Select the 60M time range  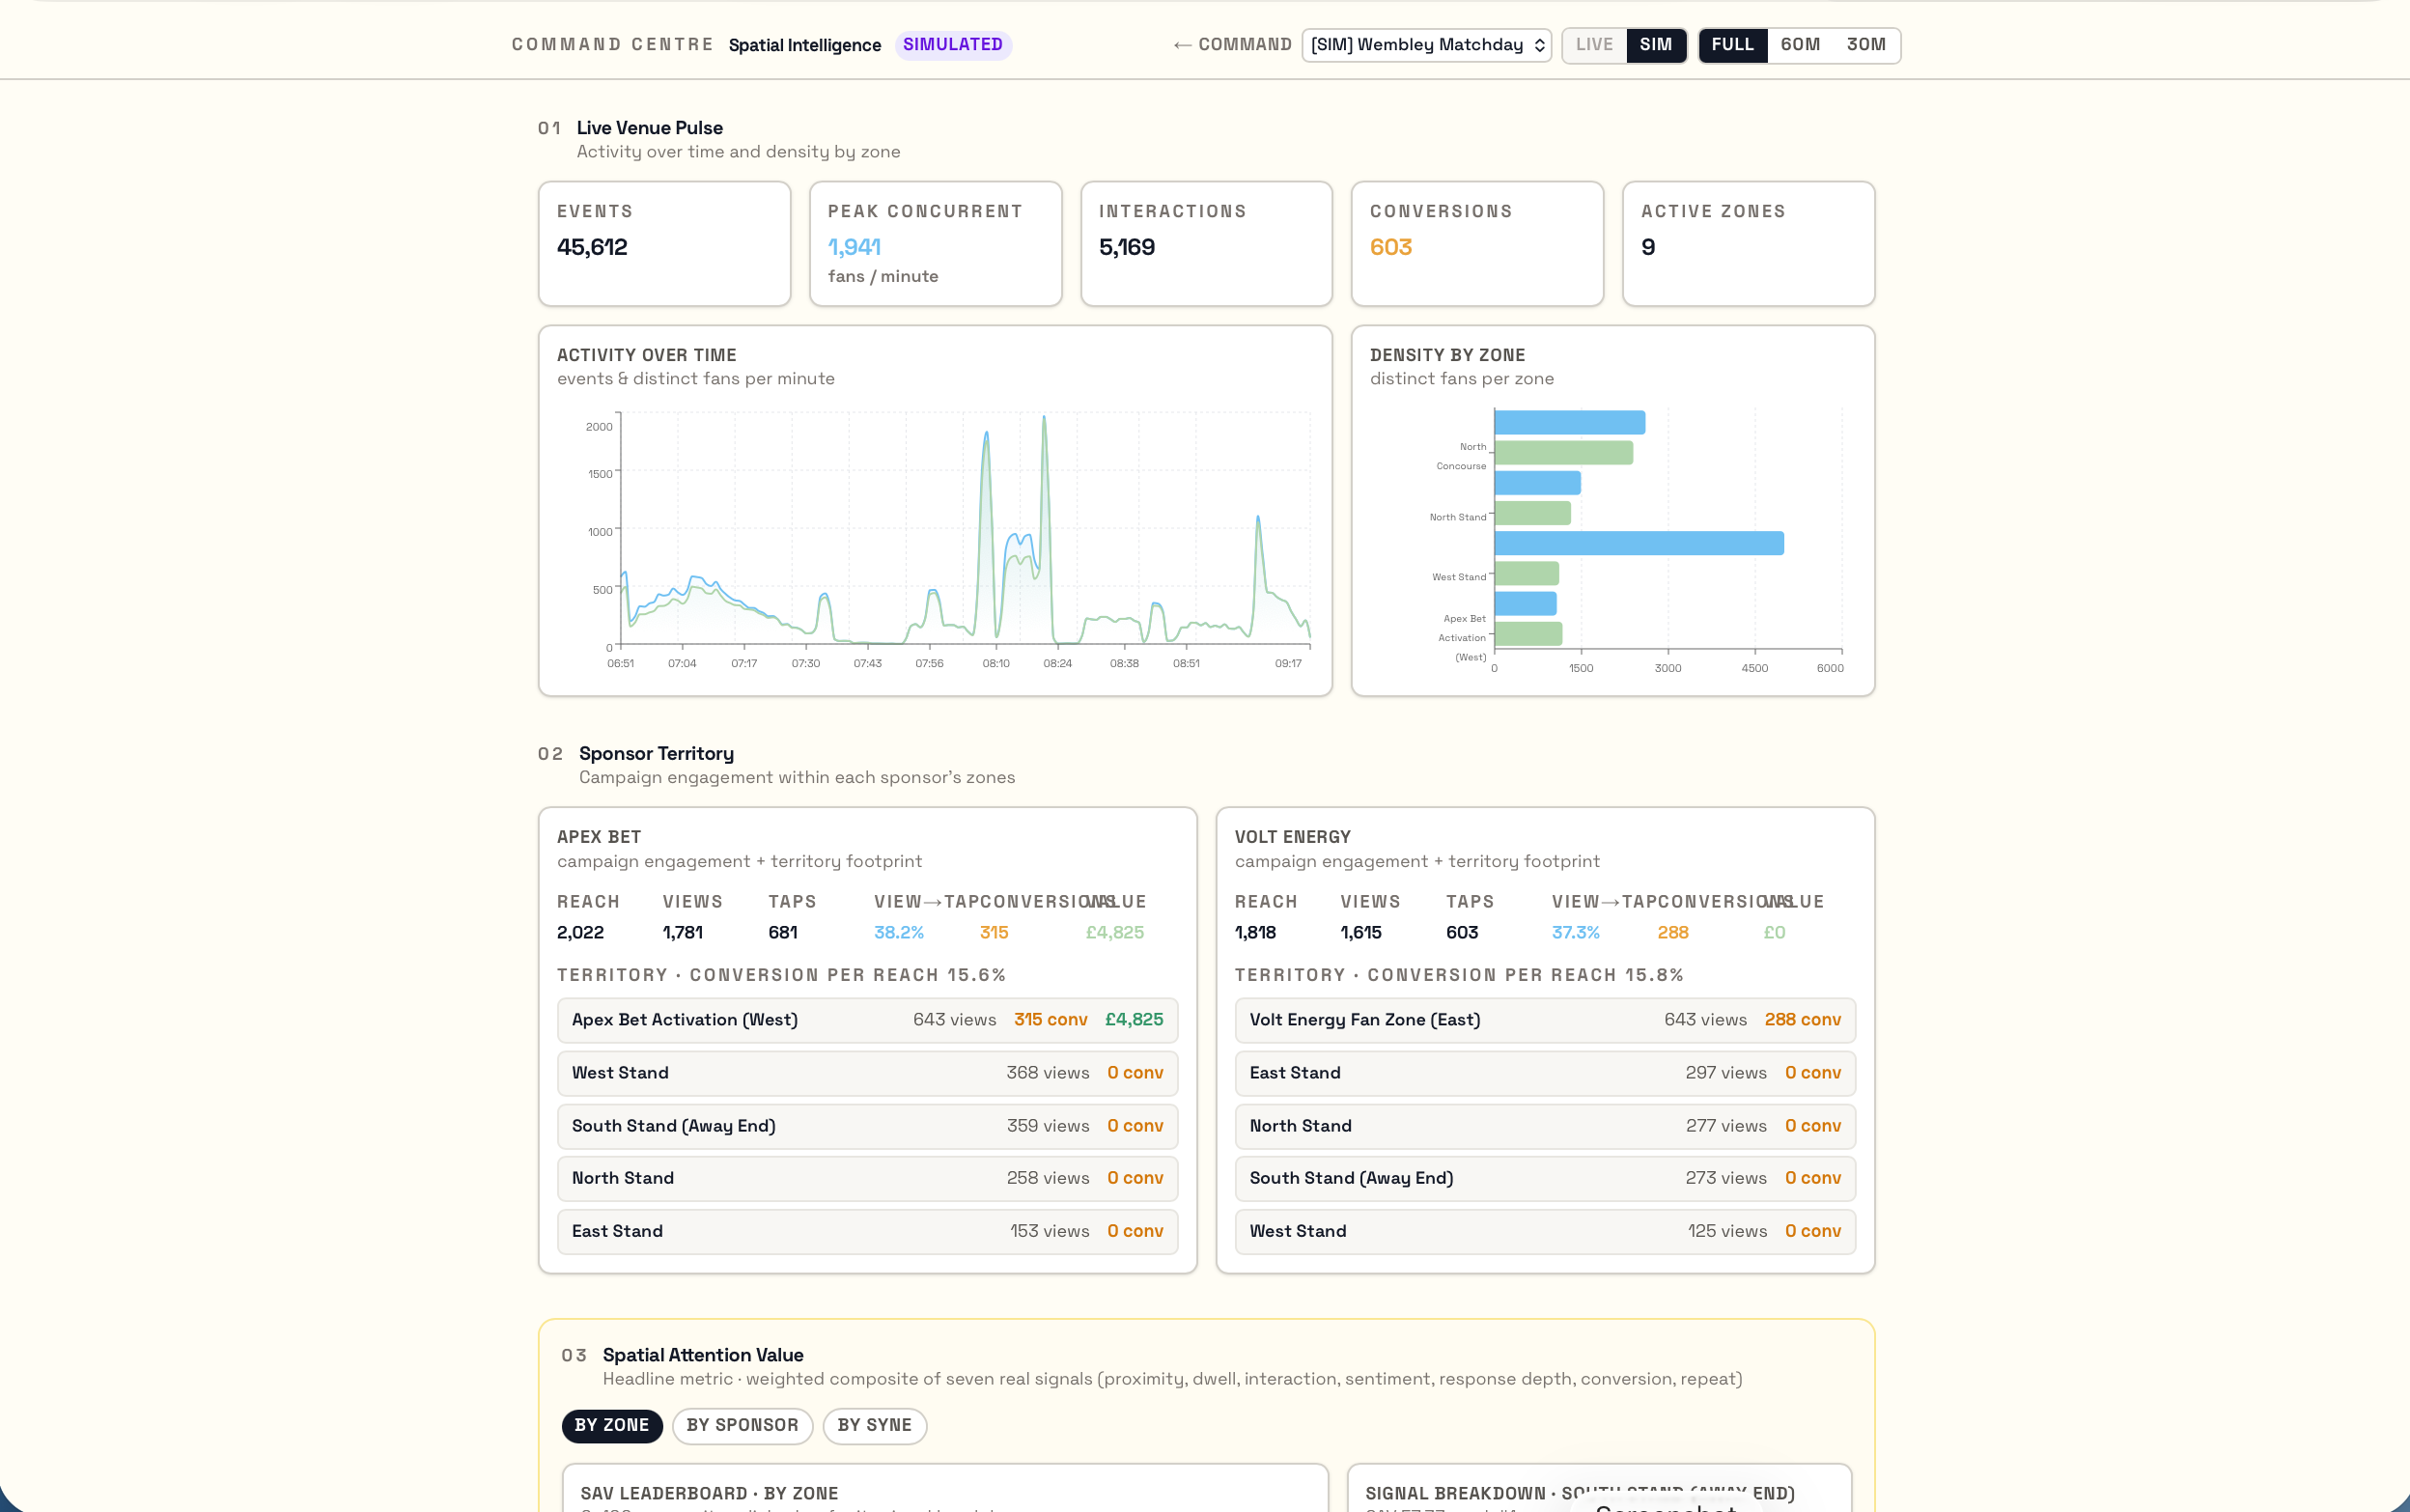pyautogui.click(x=1800, y=45)
